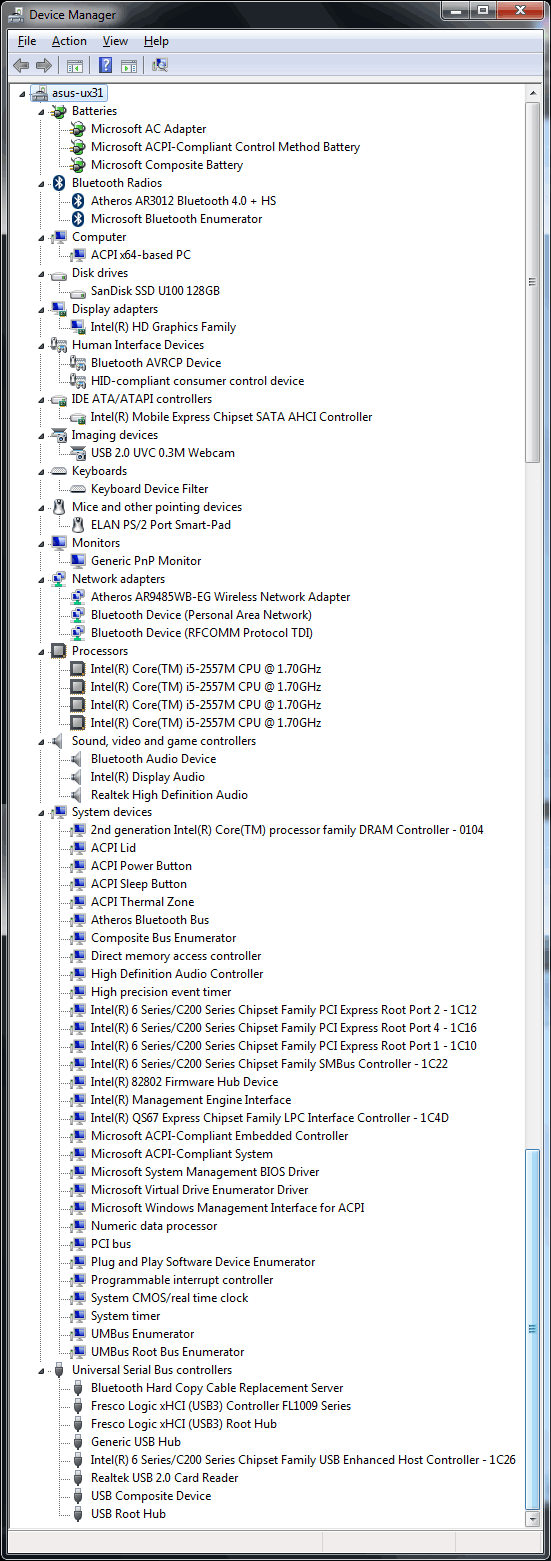The height and width of the screenshot is (1561, 551).
Task: Select Bluetooth AVRCP Device
Action: [156, 363]
